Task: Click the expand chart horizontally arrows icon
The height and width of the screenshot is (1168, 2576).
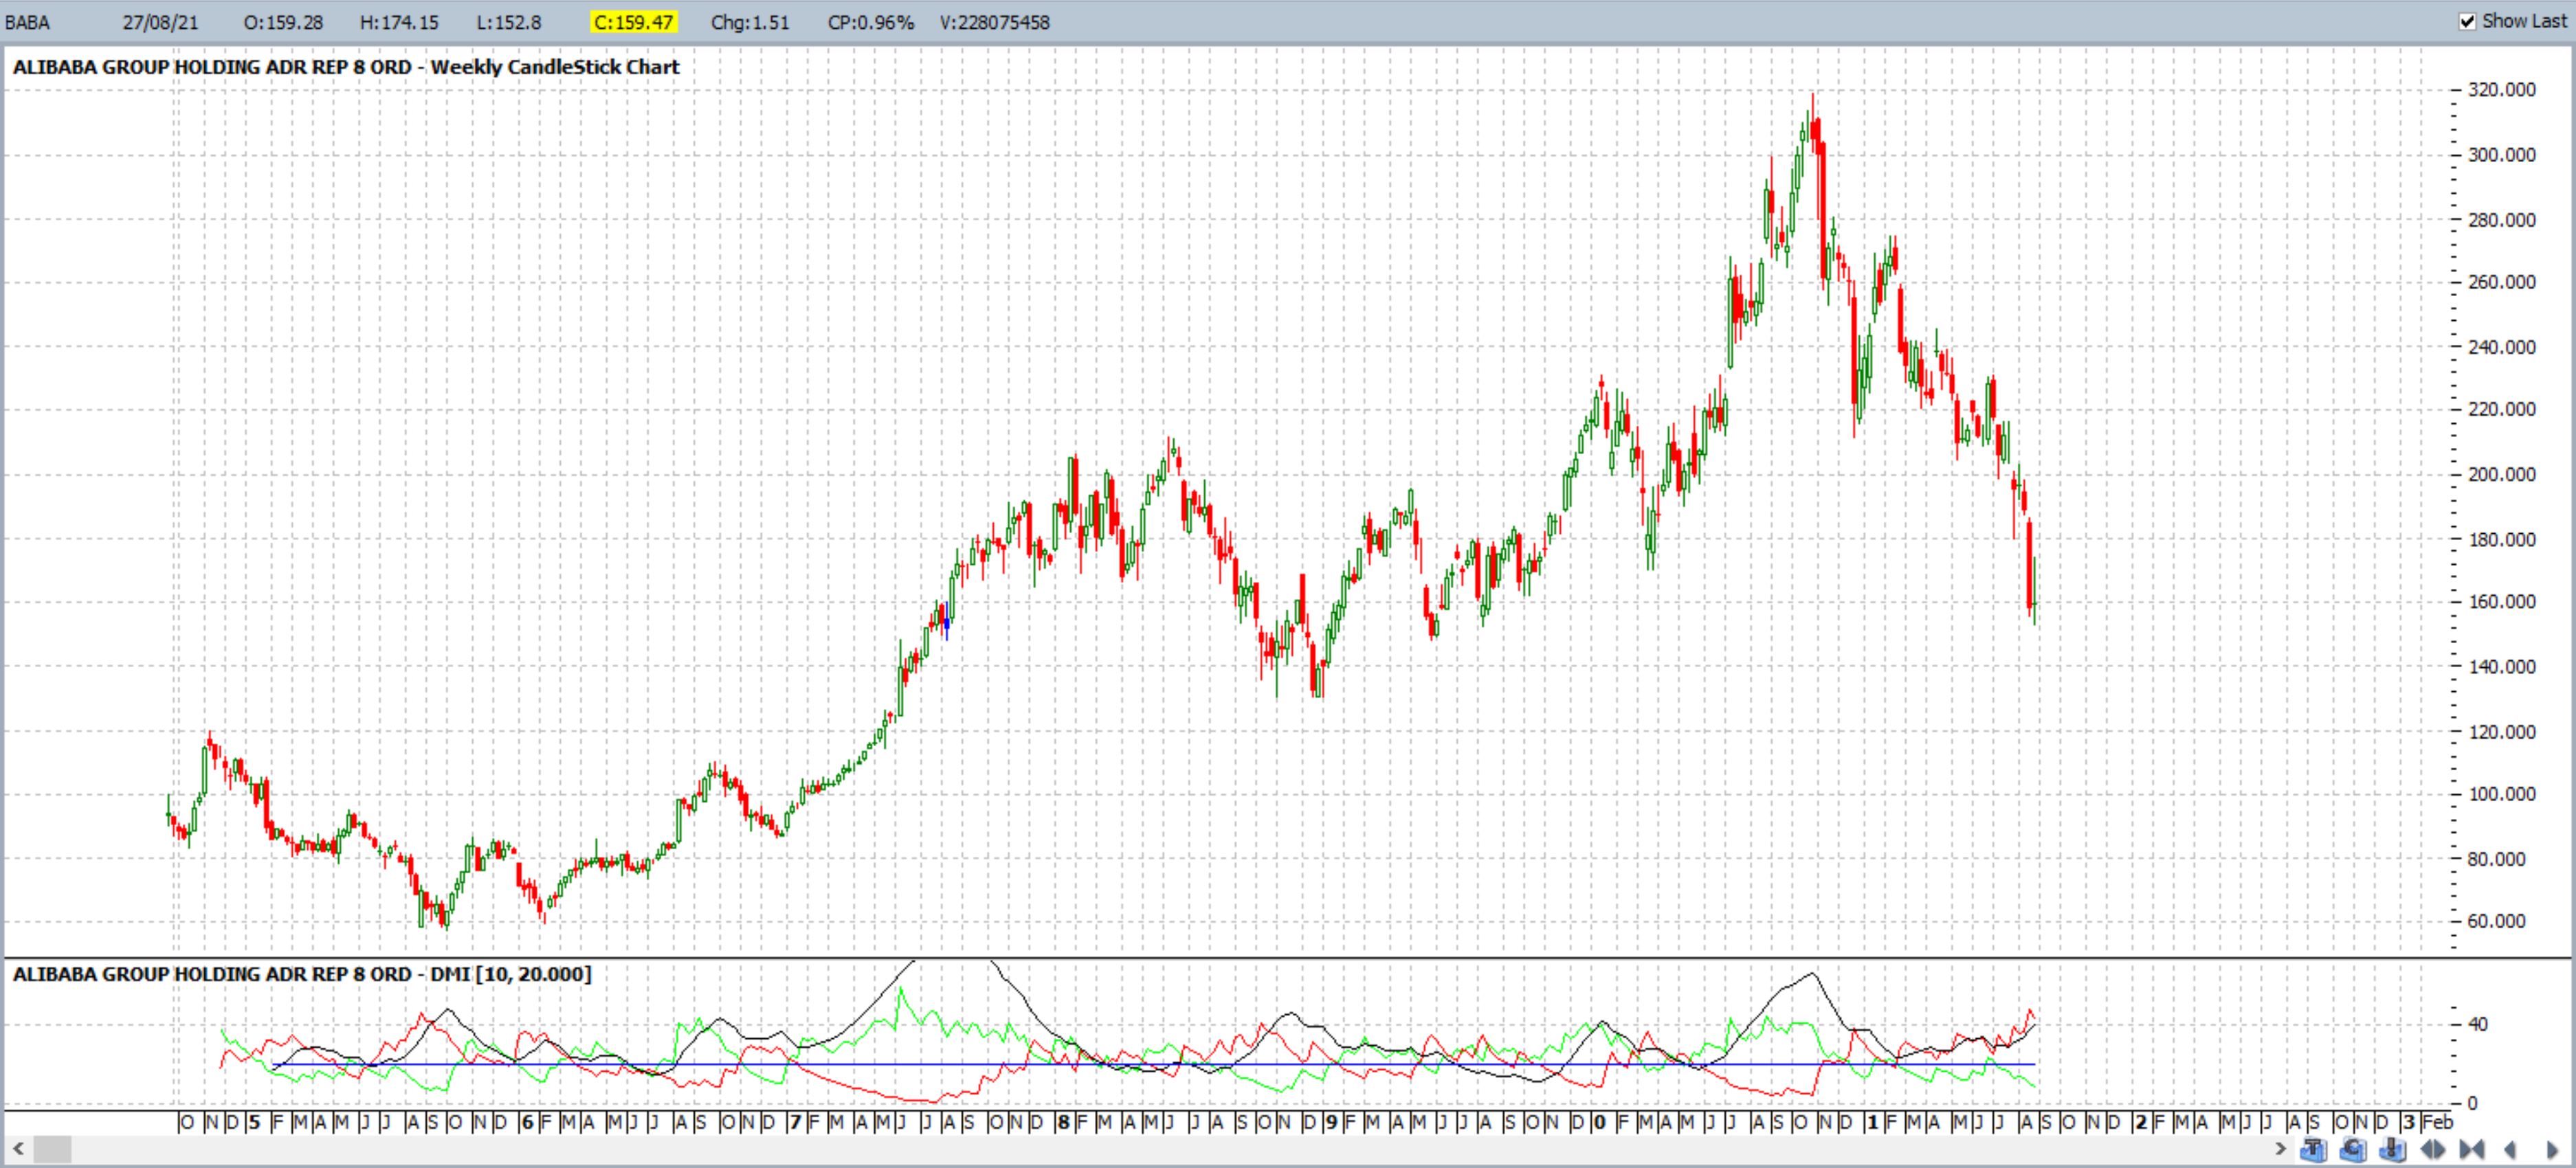Action: [x=2433, y=1150]
